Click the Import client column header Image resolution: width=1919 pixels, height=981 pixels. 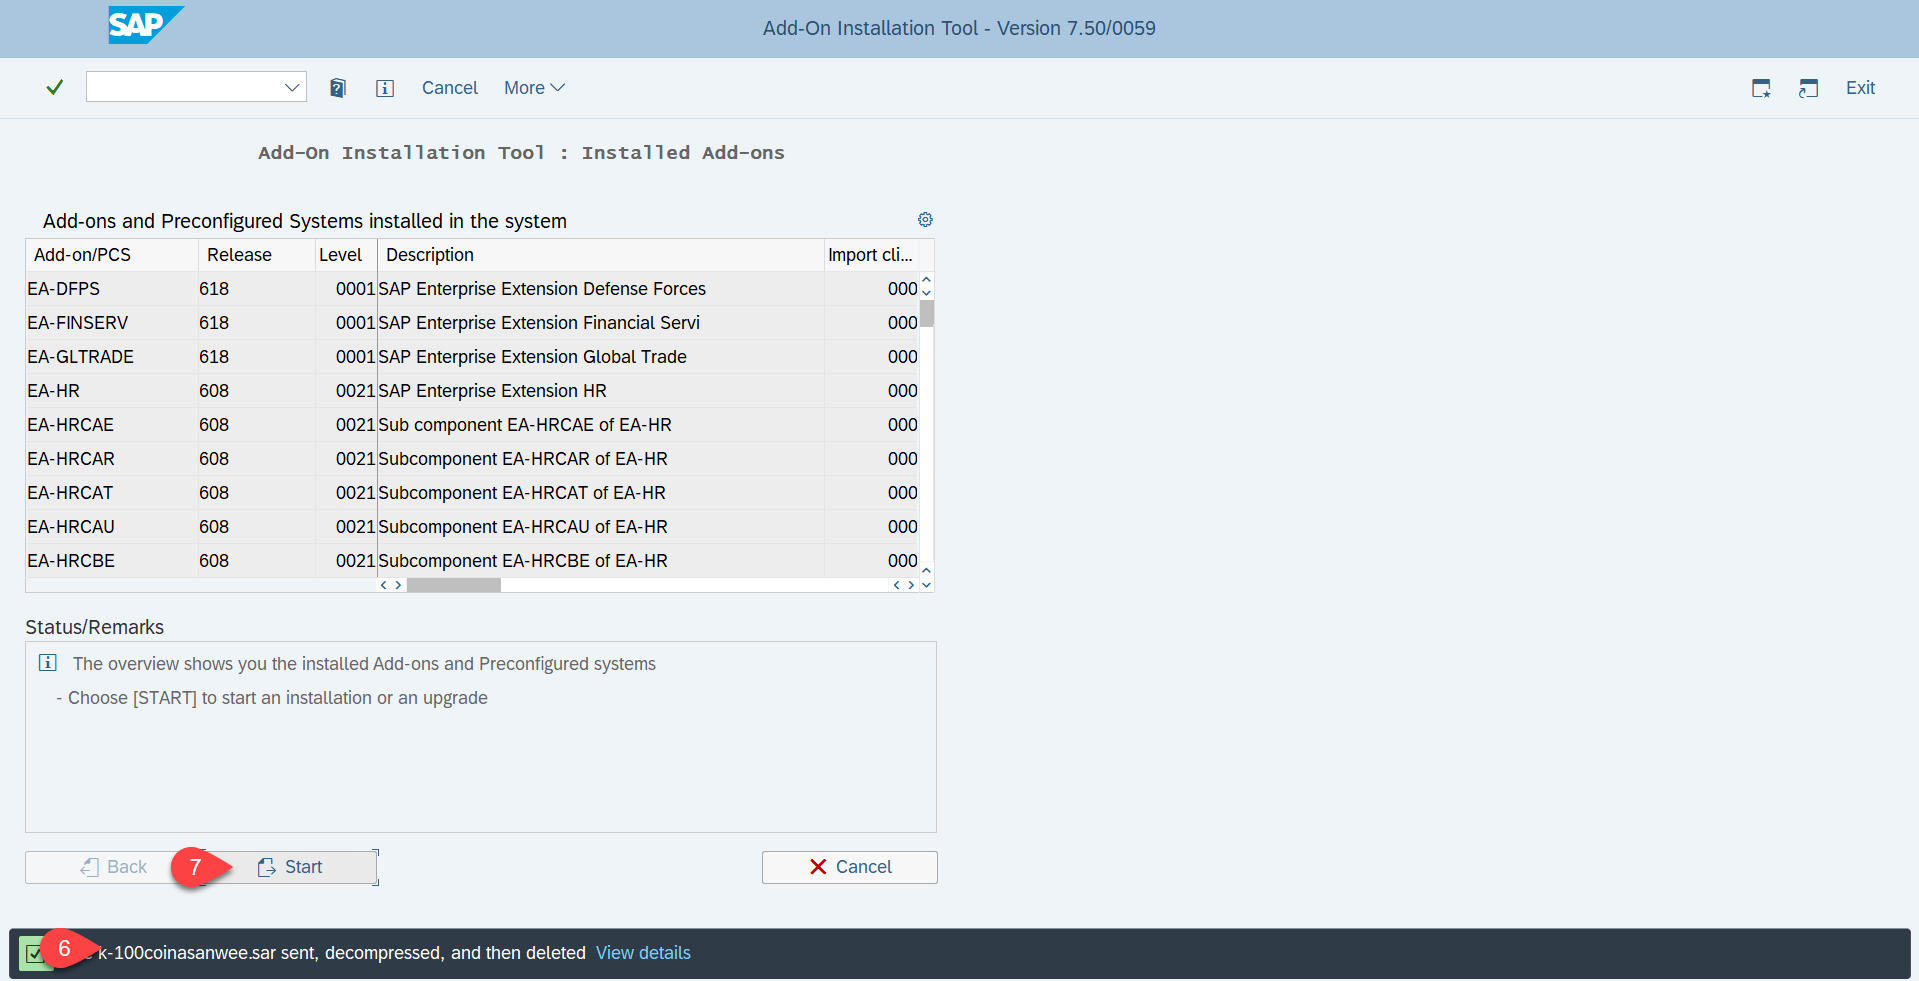[x=871, y=255]
